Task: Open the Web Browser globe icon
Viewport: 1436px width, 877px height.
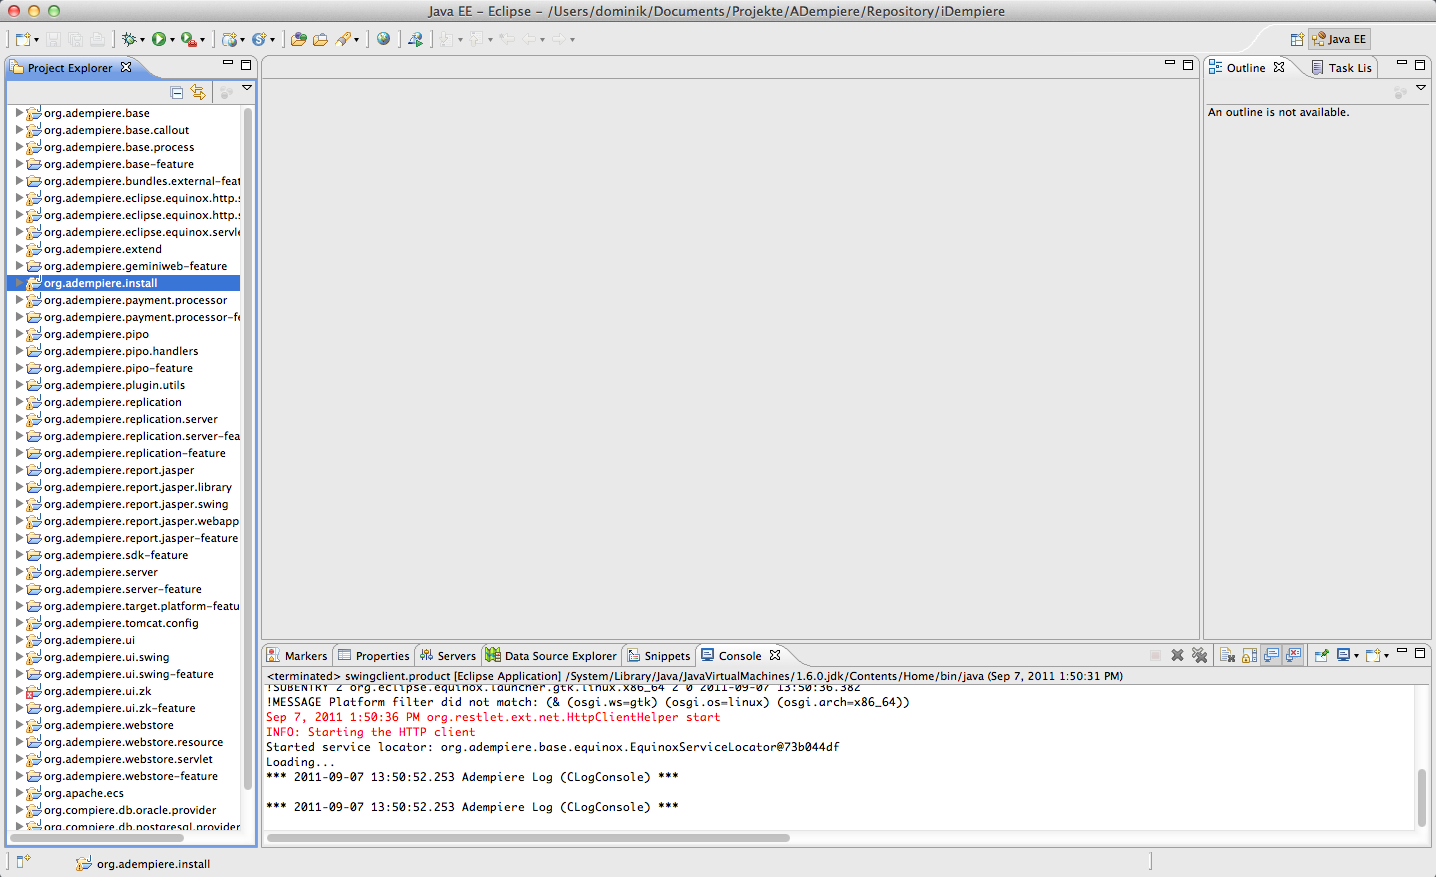Action: [x=383, y=39]
